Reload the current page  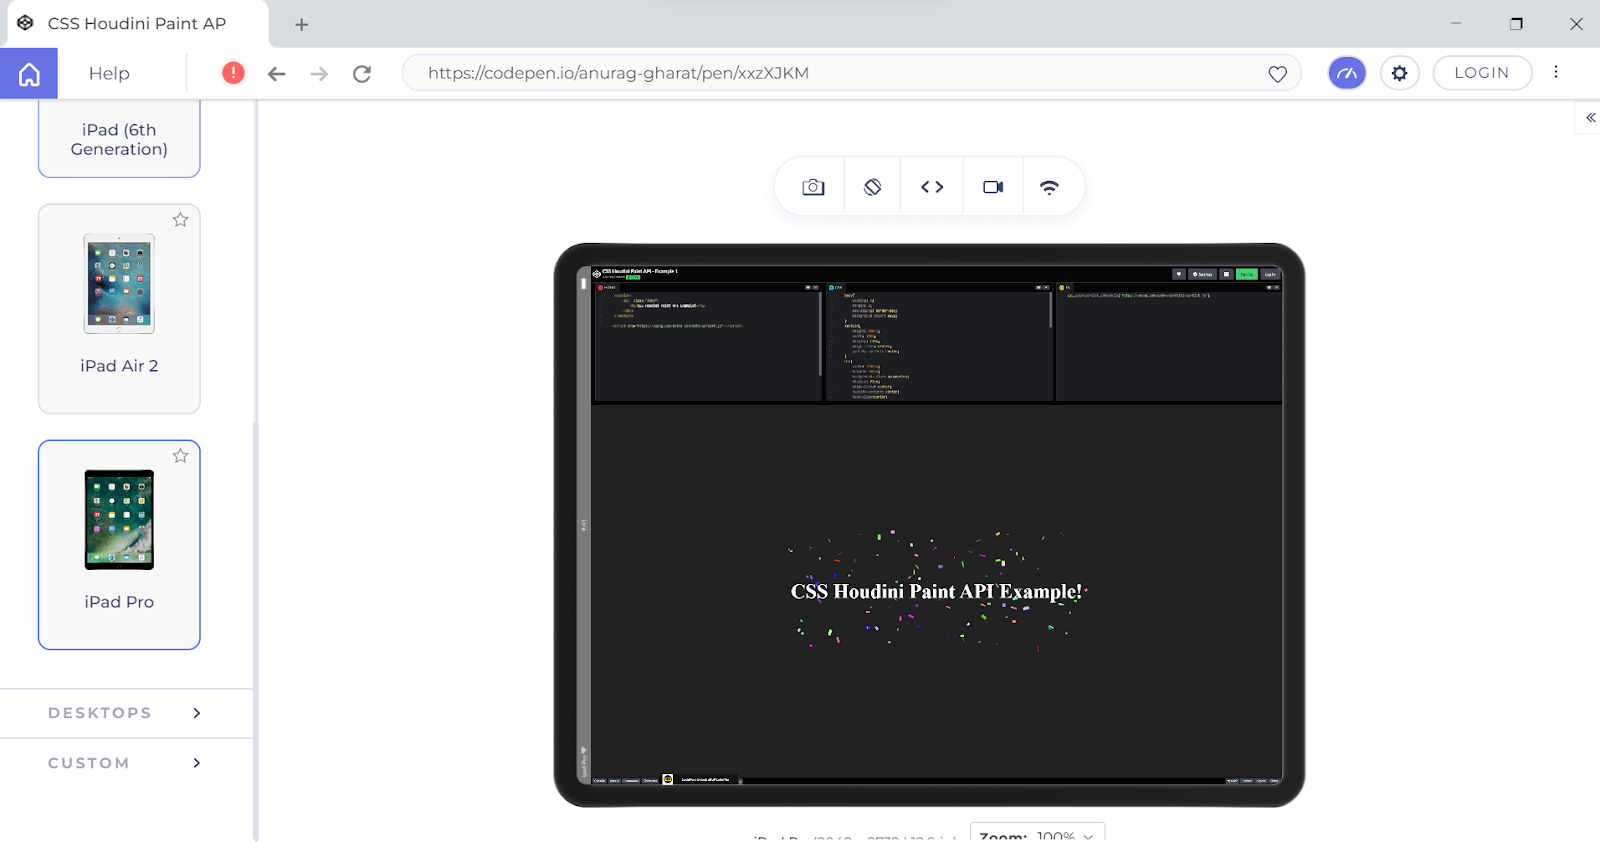click(x=362, y=73)
